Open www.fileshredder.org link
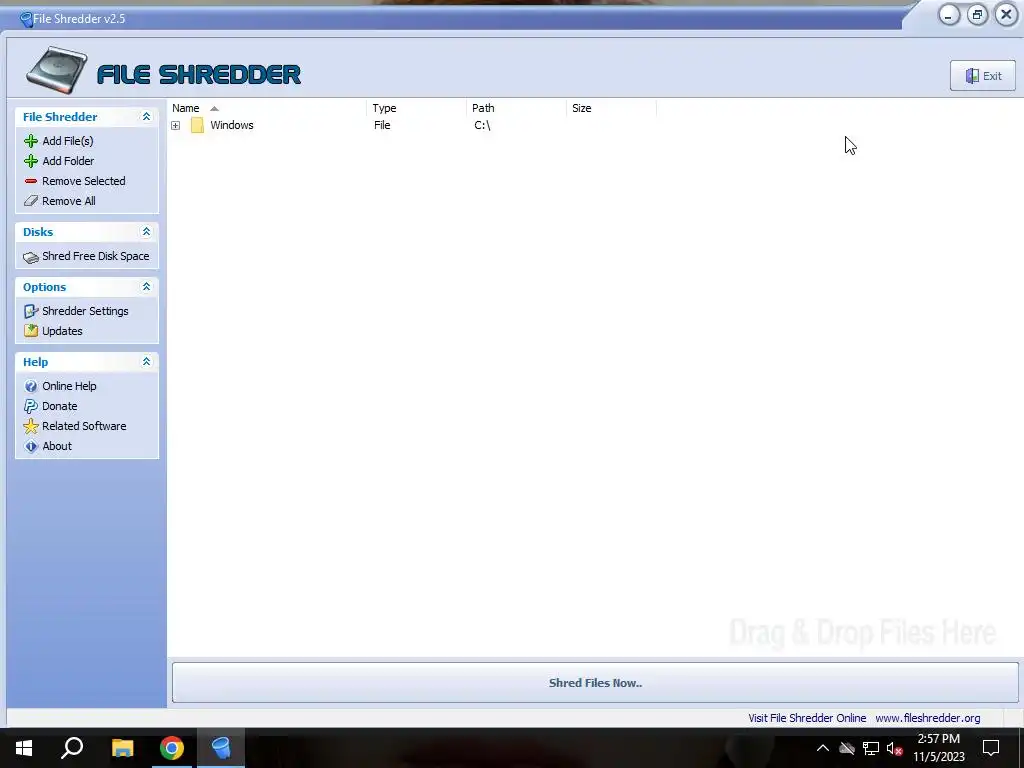The width and height of the screenshot is (1024, 768). coord(927,718)
